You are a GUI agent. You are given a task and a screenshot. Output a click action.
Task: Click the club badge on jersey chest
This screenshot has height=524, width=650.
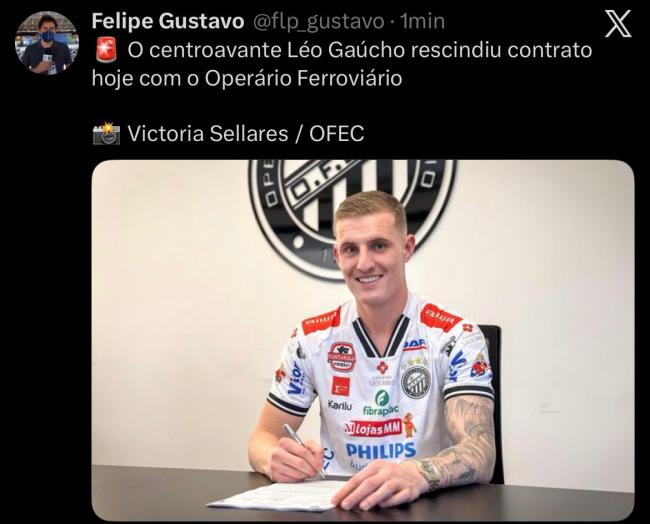point(416,382)
